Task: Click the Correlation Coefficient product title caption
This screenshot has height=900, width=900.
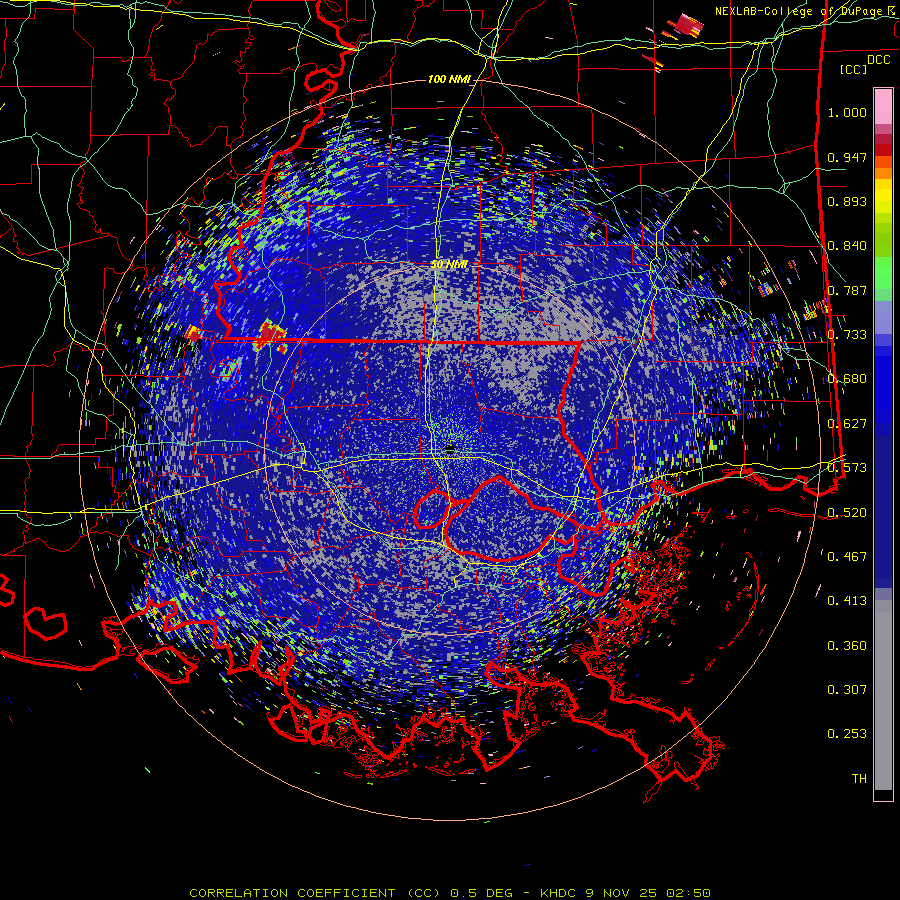Action: (x=450, y=893)
